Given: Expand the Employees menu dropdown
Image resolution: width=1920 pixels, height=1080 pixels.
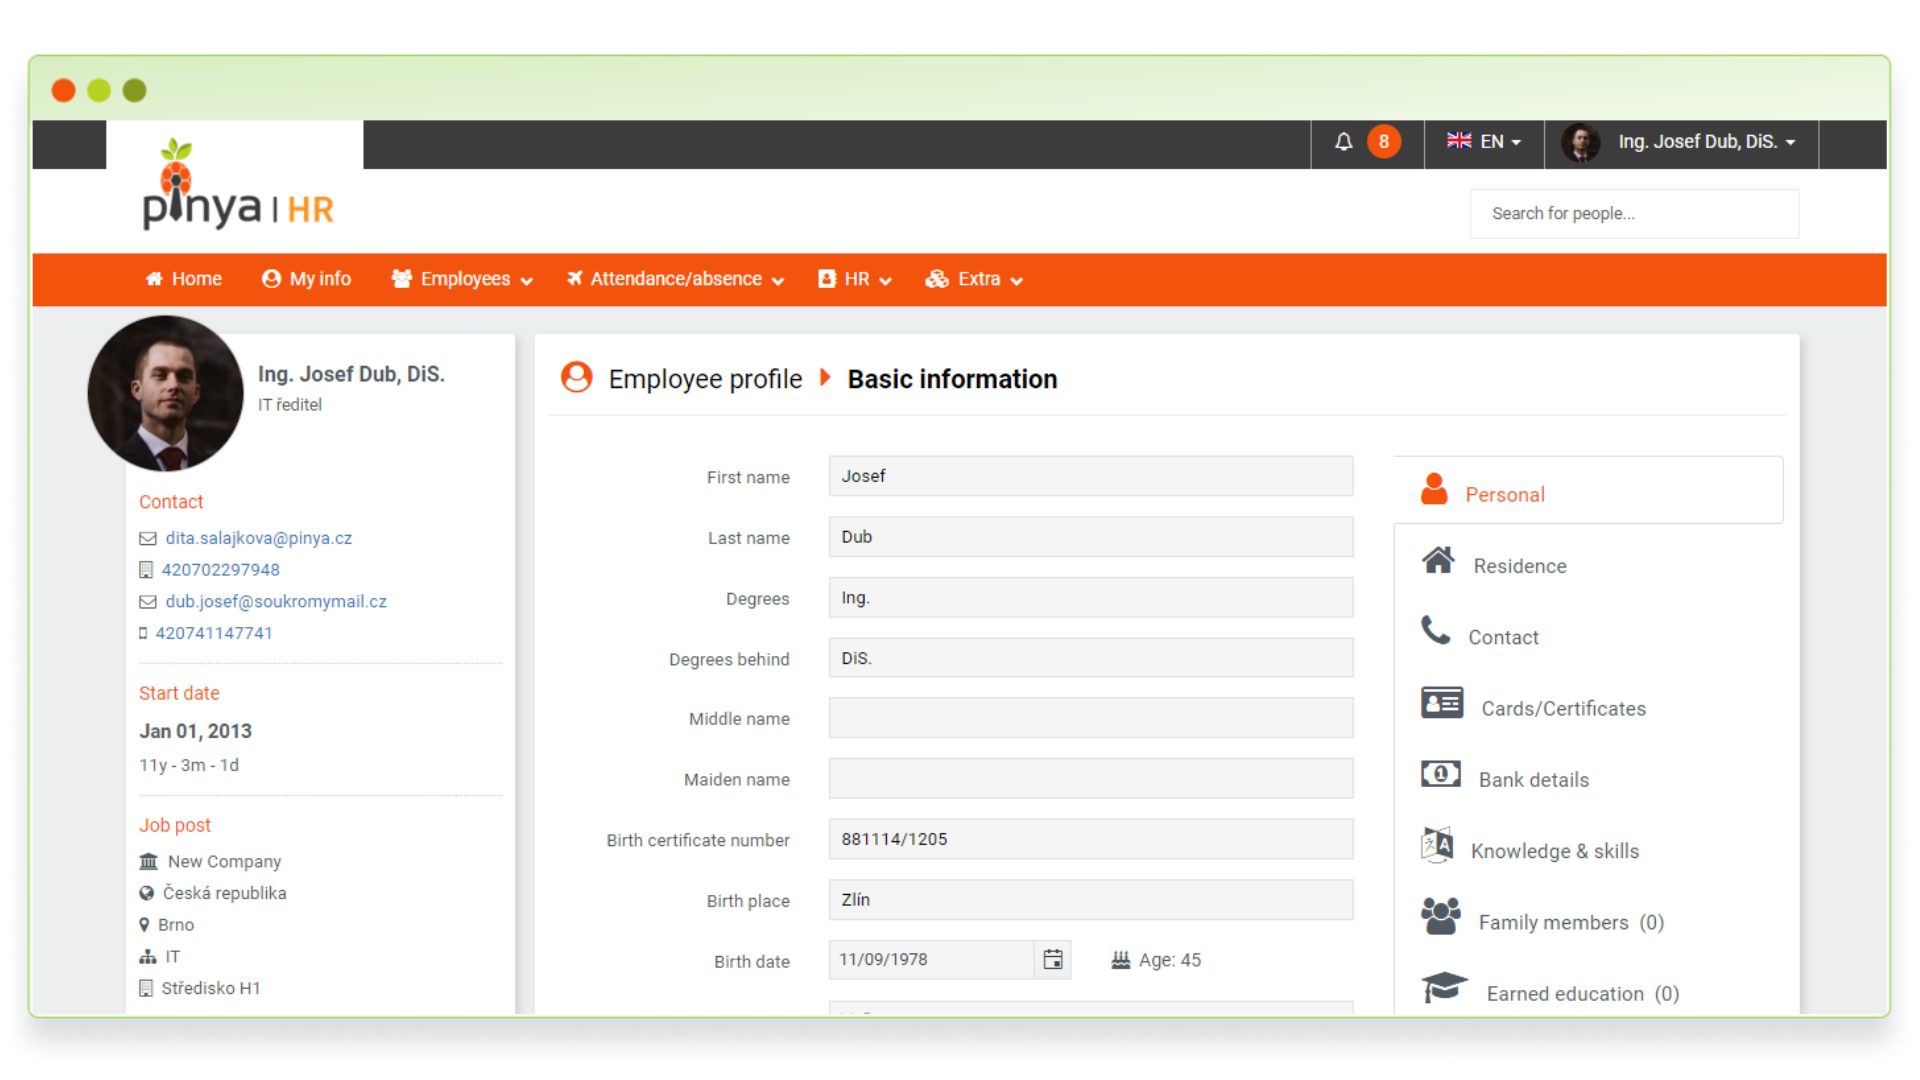Looking at the screenshot, I should [462, 279].
